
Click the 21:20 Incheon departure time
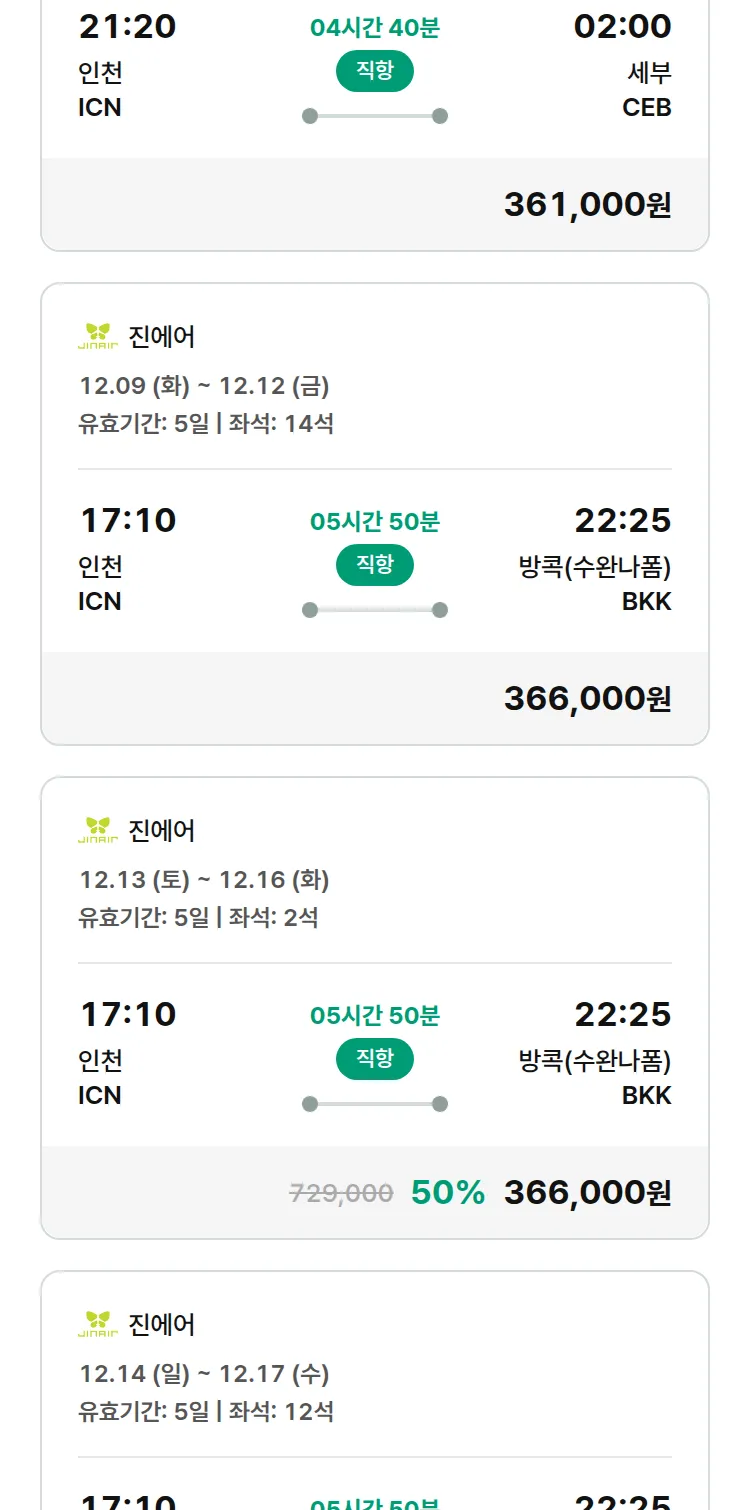(x=127, y=27)
